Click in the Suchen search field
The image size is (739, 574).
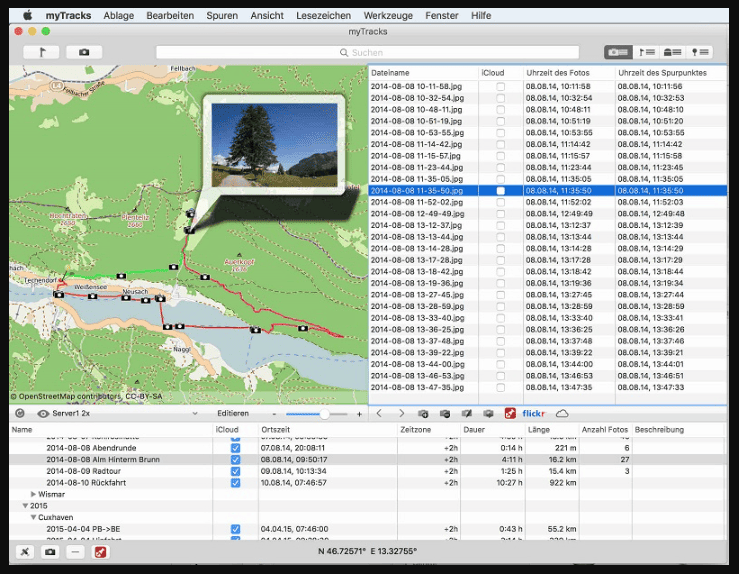click(x=368, y=52)
